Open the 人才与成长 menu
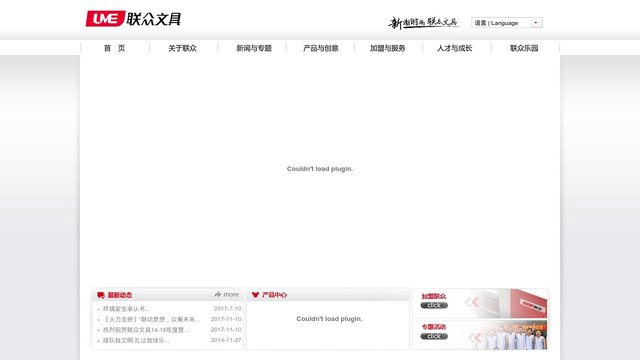The width and height of the screenshot is (640, 360). point(454,48)
